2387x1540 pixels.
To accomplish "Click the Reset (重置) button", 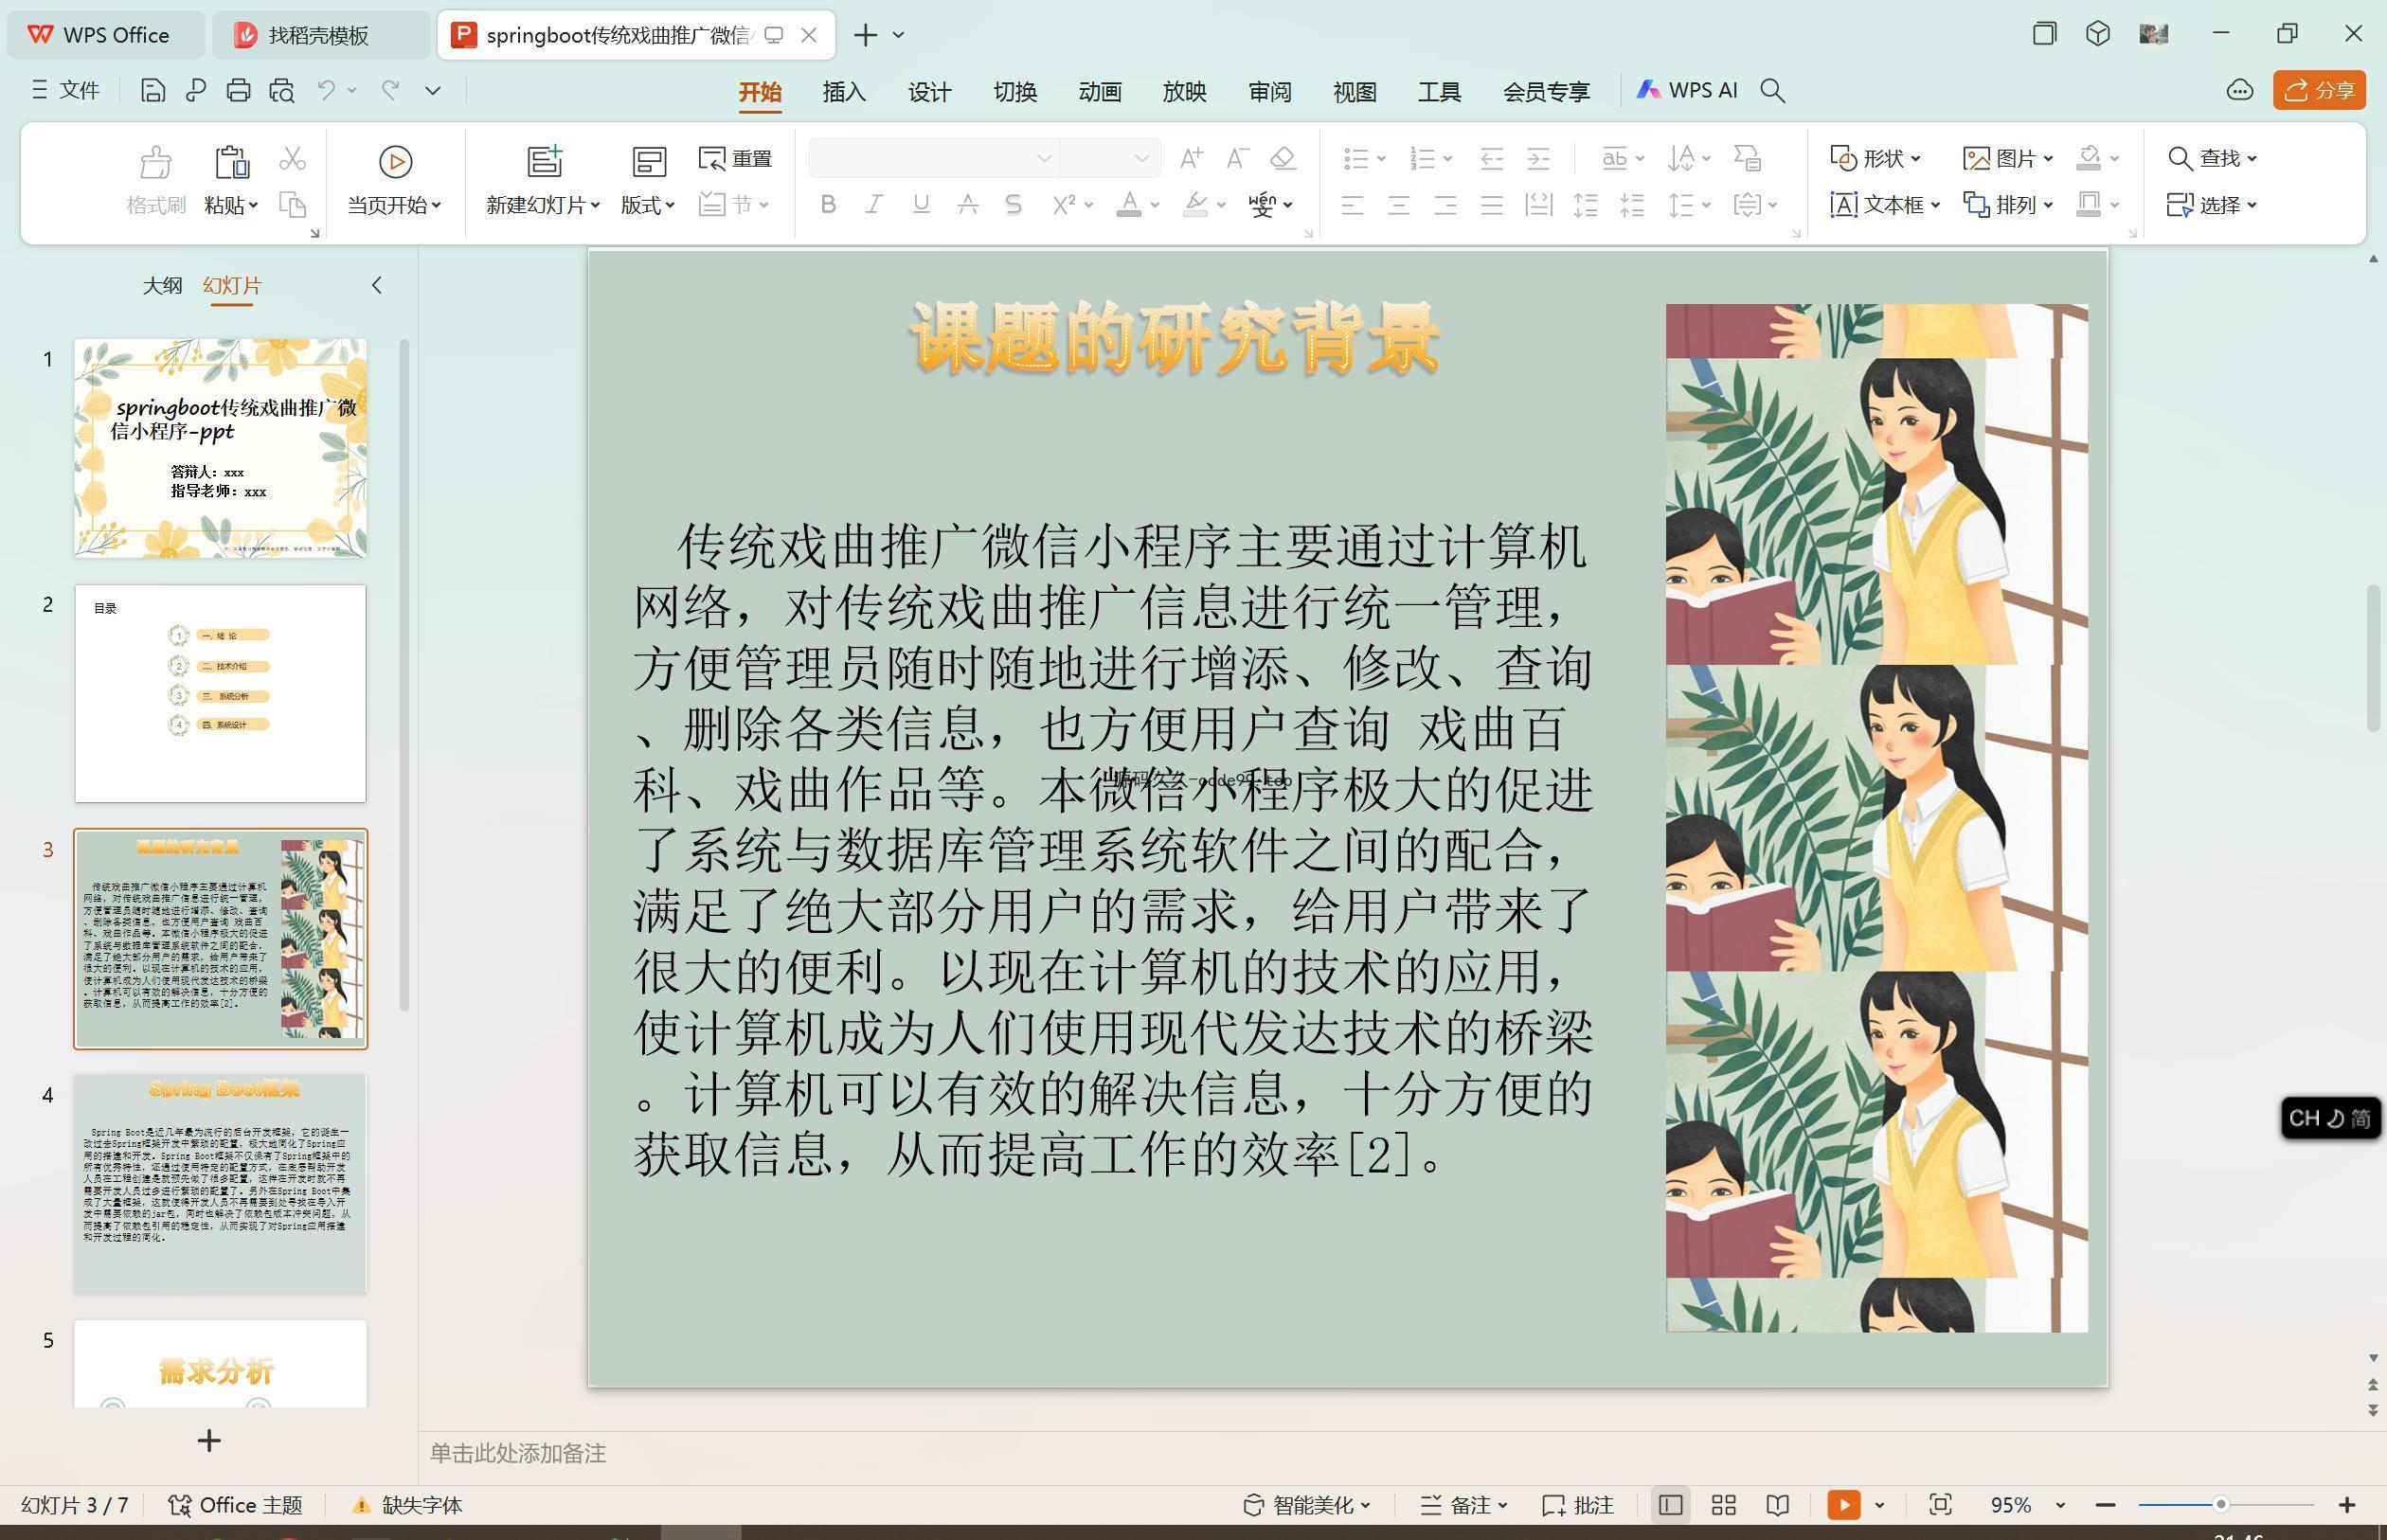I will (735, 158).
